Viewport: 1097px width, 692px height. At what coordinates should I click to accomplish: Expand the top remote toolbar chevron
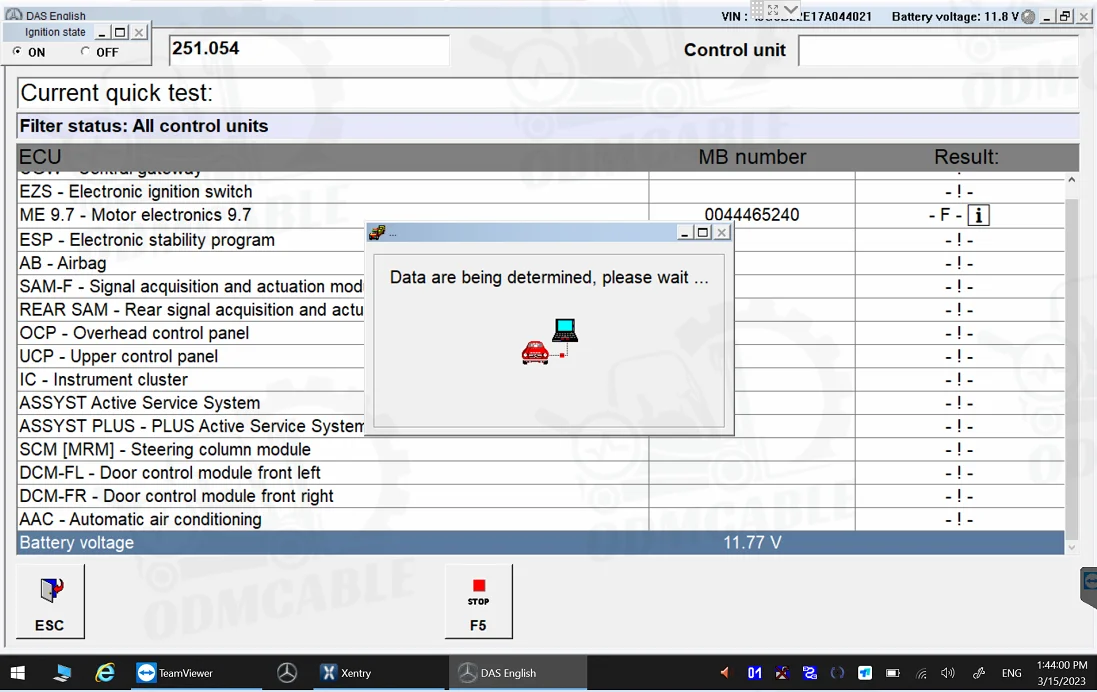tap(791, 10)
